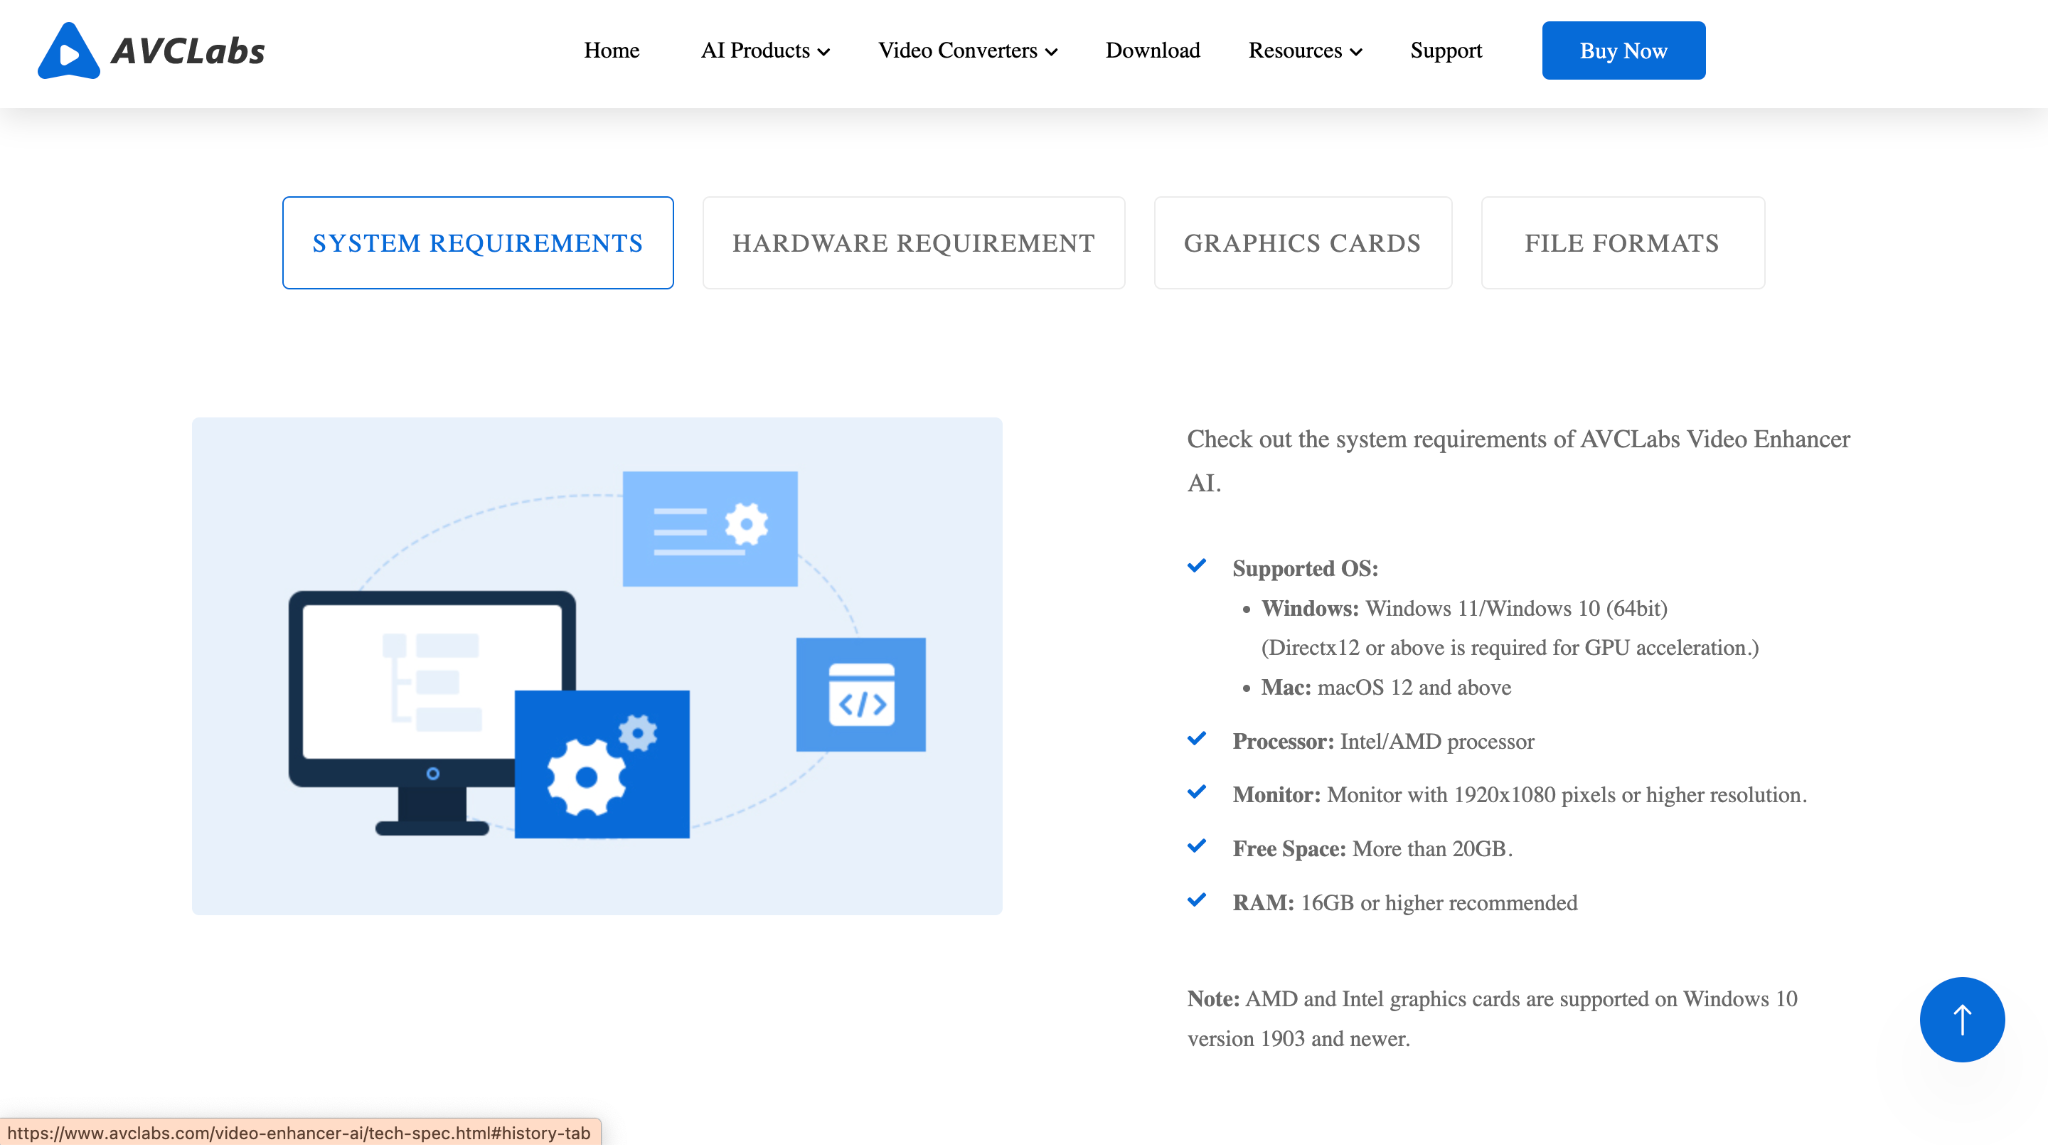Go to the Download page
This screenshot has height=1145, width=2048.
[x=1152, y=51]
